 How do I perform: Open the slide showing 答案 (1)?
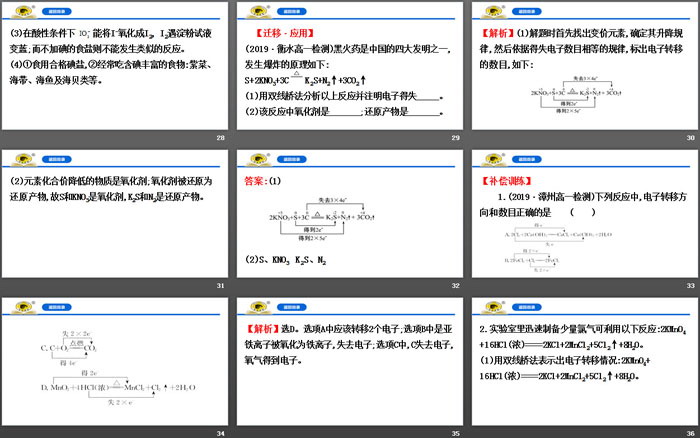click(x=349, y=223)
